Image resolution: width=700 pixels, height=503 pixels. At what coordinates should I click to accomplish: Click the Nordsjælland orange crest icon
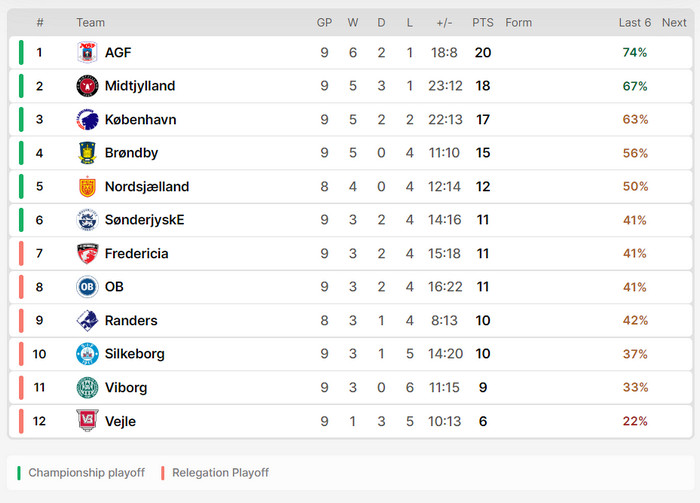[88, 187]
